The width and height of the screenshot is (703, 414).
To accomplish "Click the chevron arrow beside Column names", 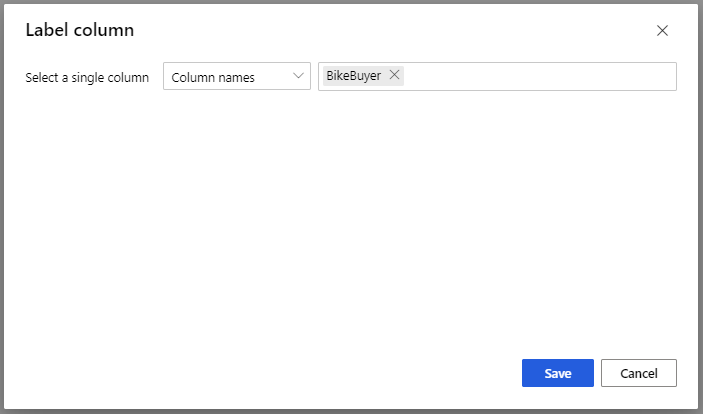I will [298, 76].
